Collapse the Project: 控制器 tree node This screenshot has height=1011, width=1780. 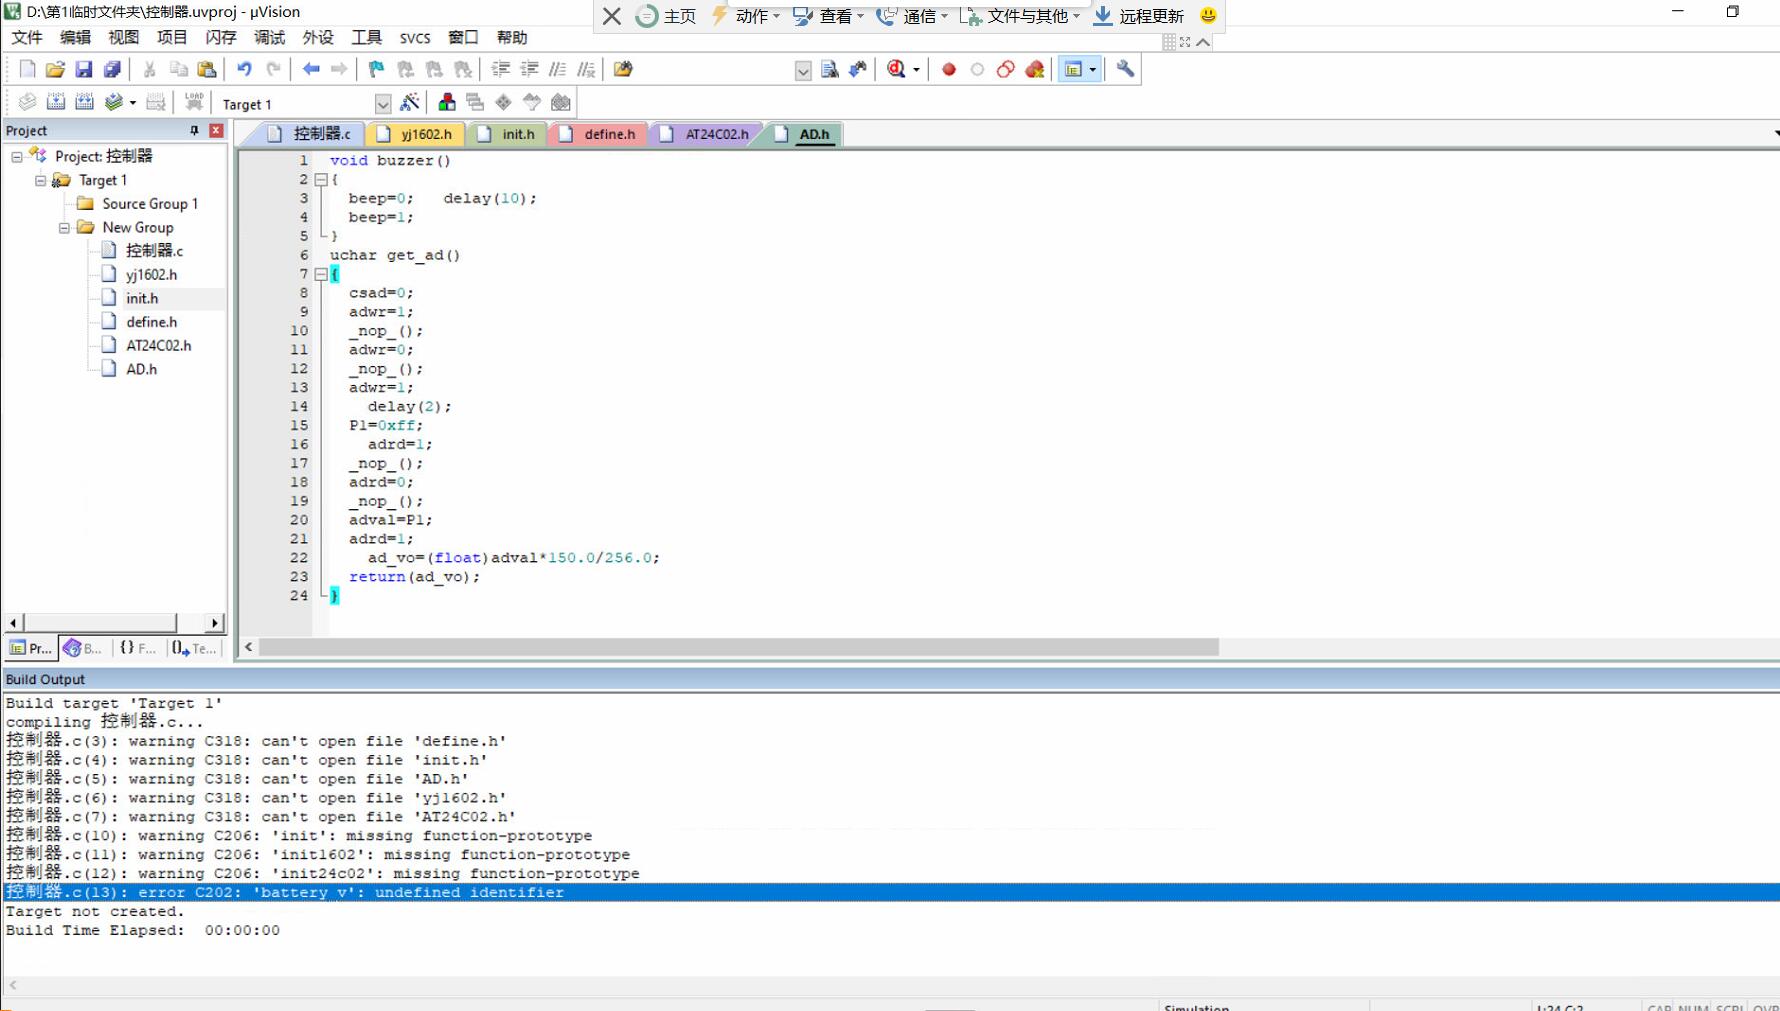[17, 156]
